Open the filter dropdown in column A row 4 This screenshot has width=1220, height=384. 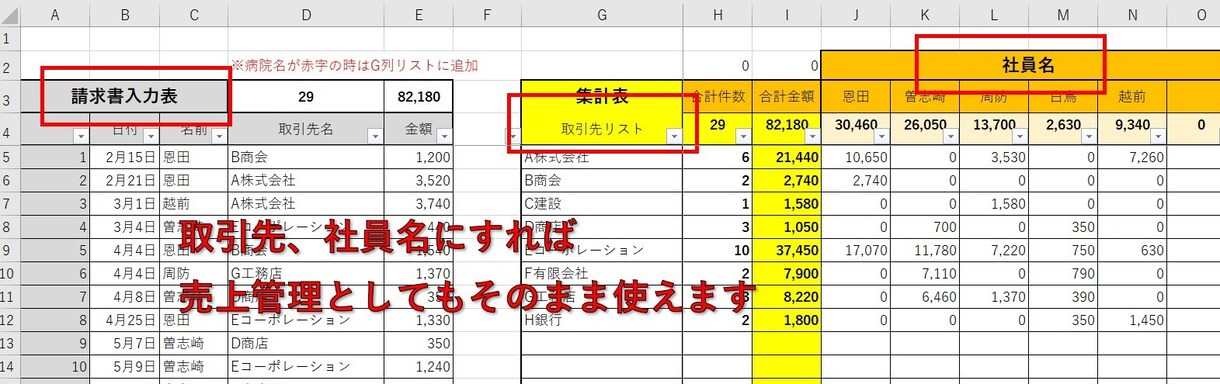point(80,136)
